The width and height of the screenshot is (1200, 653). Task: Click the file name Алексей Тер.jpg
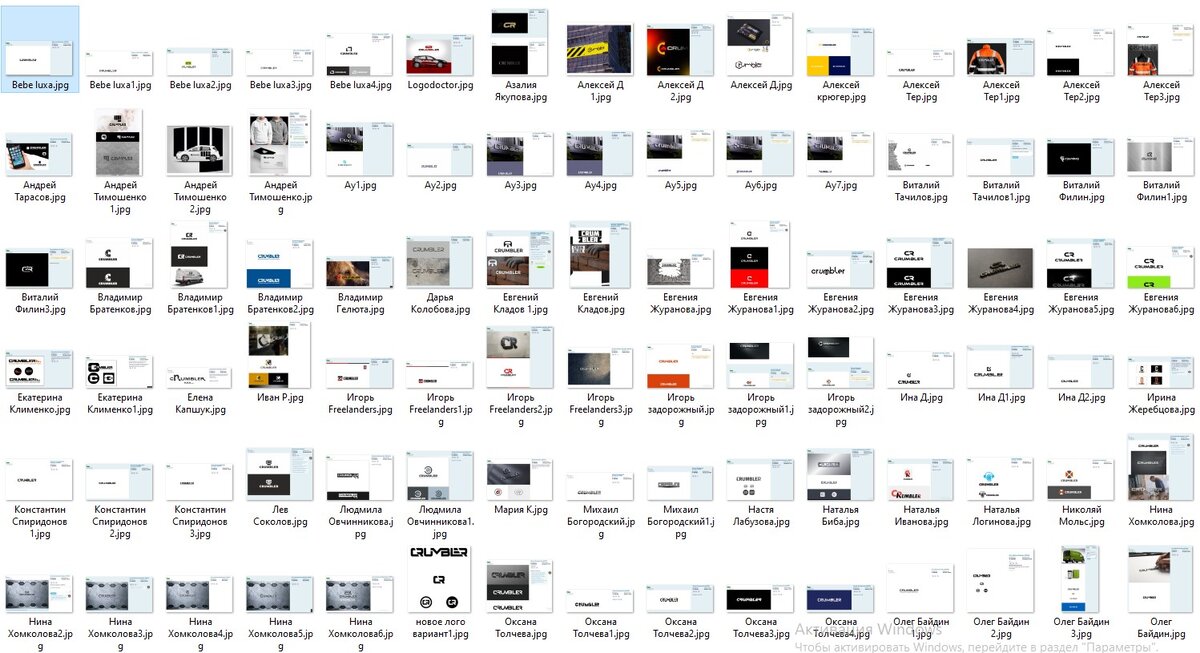921,91
